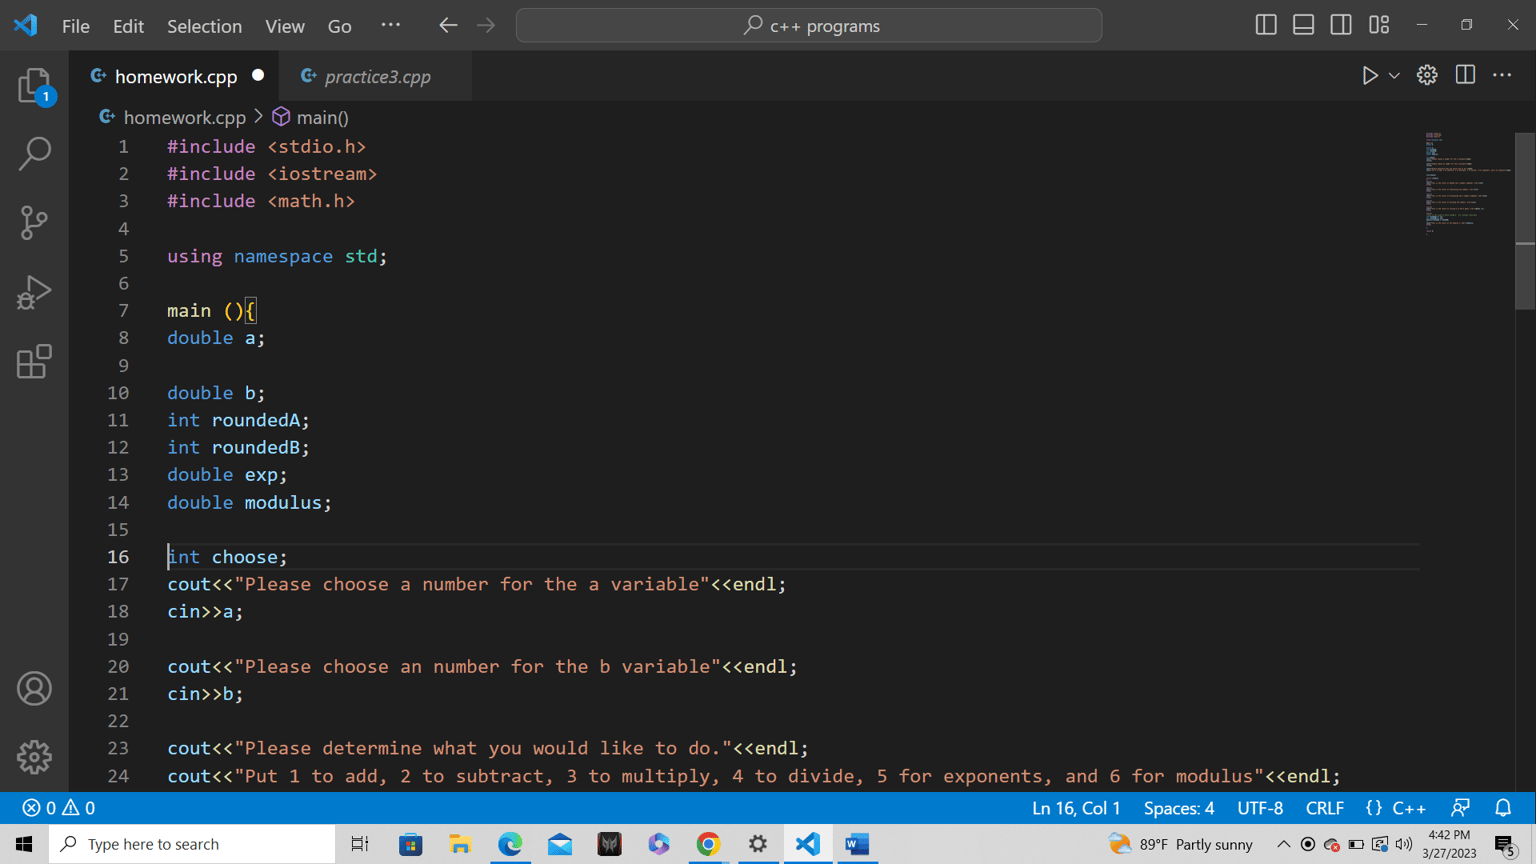Open Task View on taskbar
The height and width of the screenshot is (864, 1536).
(x=360, y=844)
